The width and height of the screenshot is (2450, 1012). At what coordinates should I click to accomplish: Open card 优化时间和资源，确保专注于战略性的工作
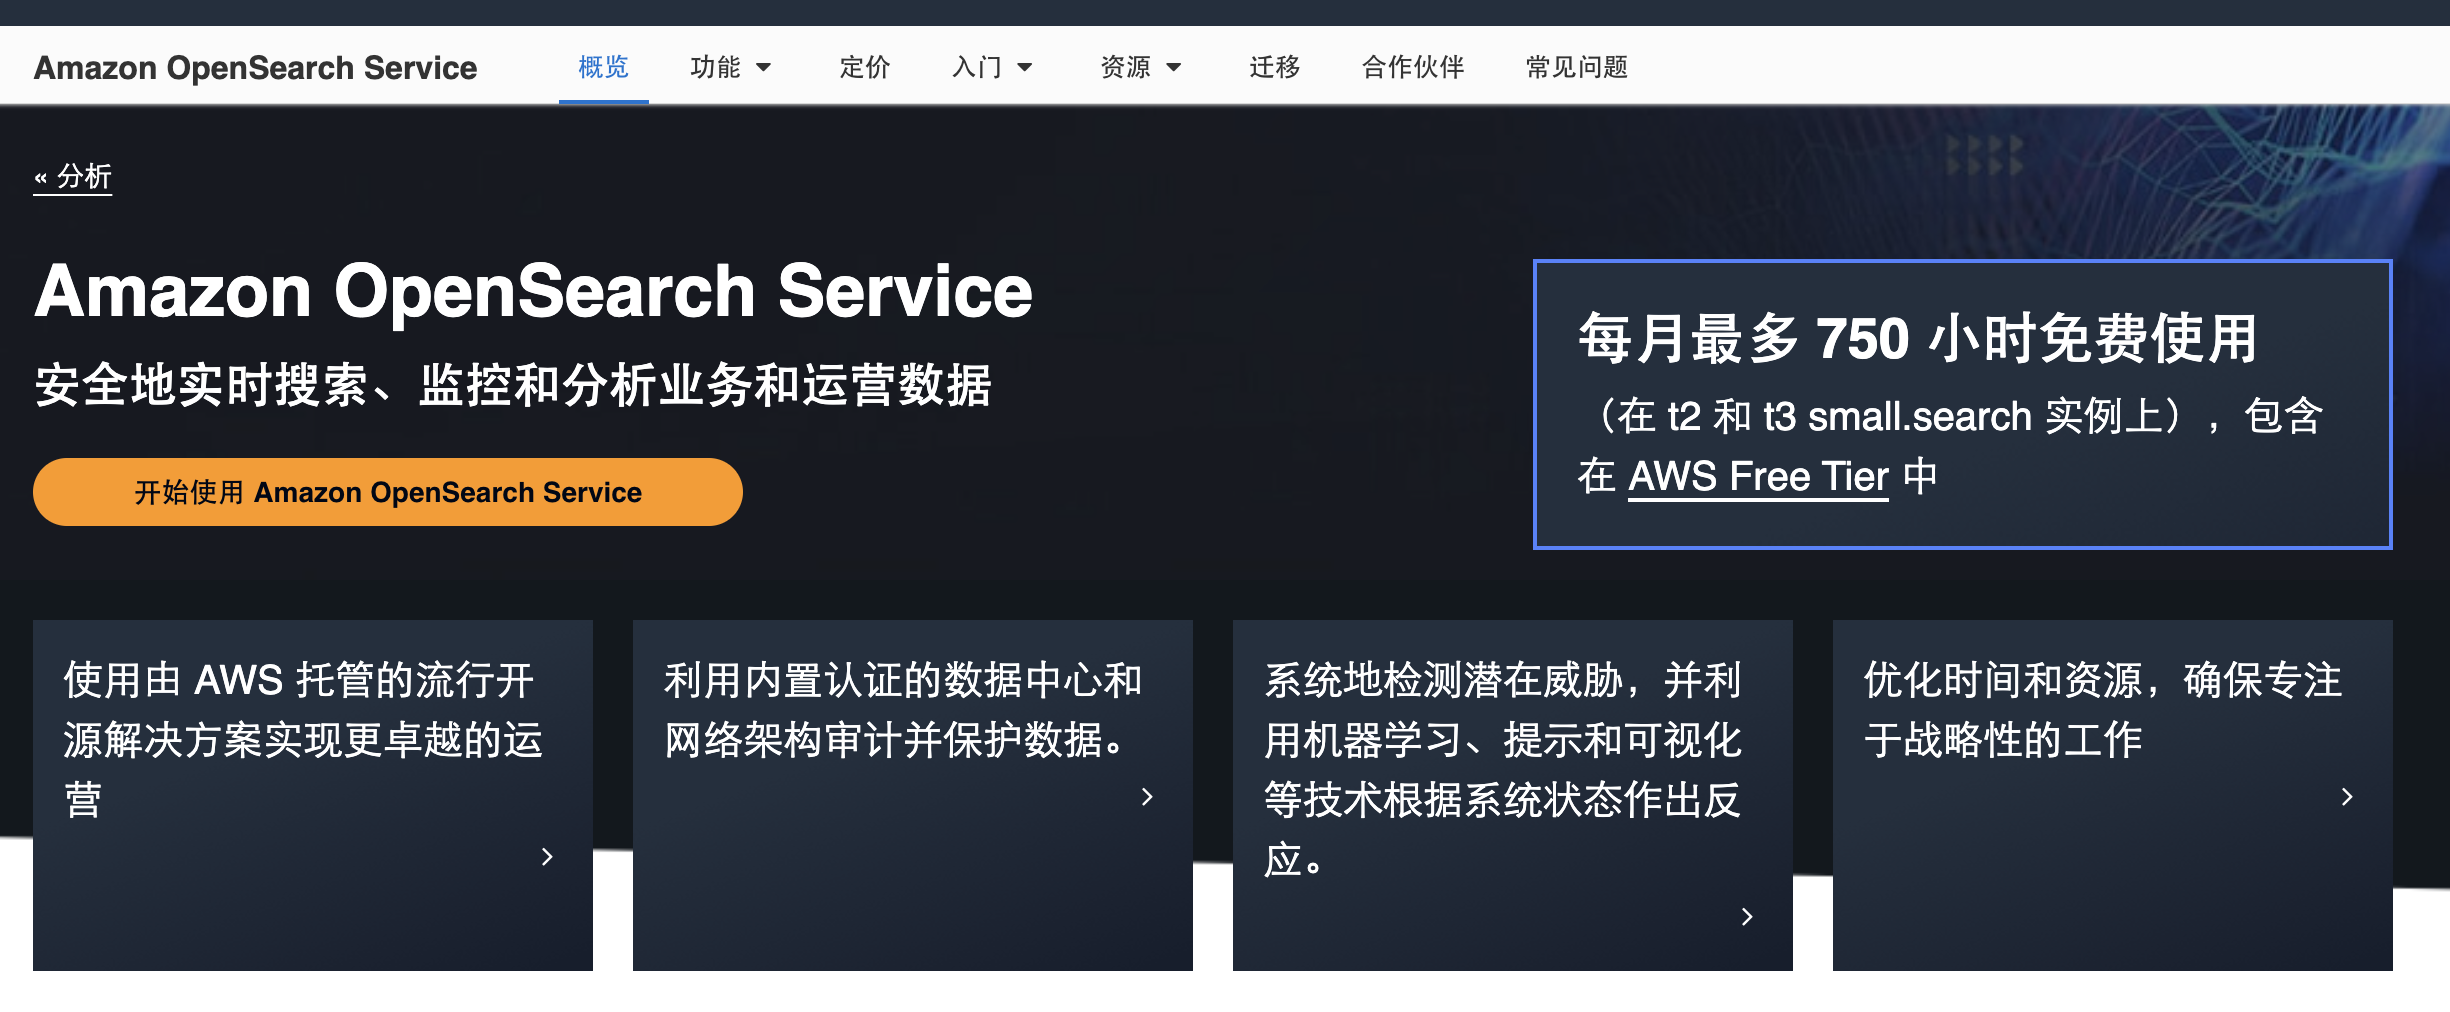pos(2113,795)
